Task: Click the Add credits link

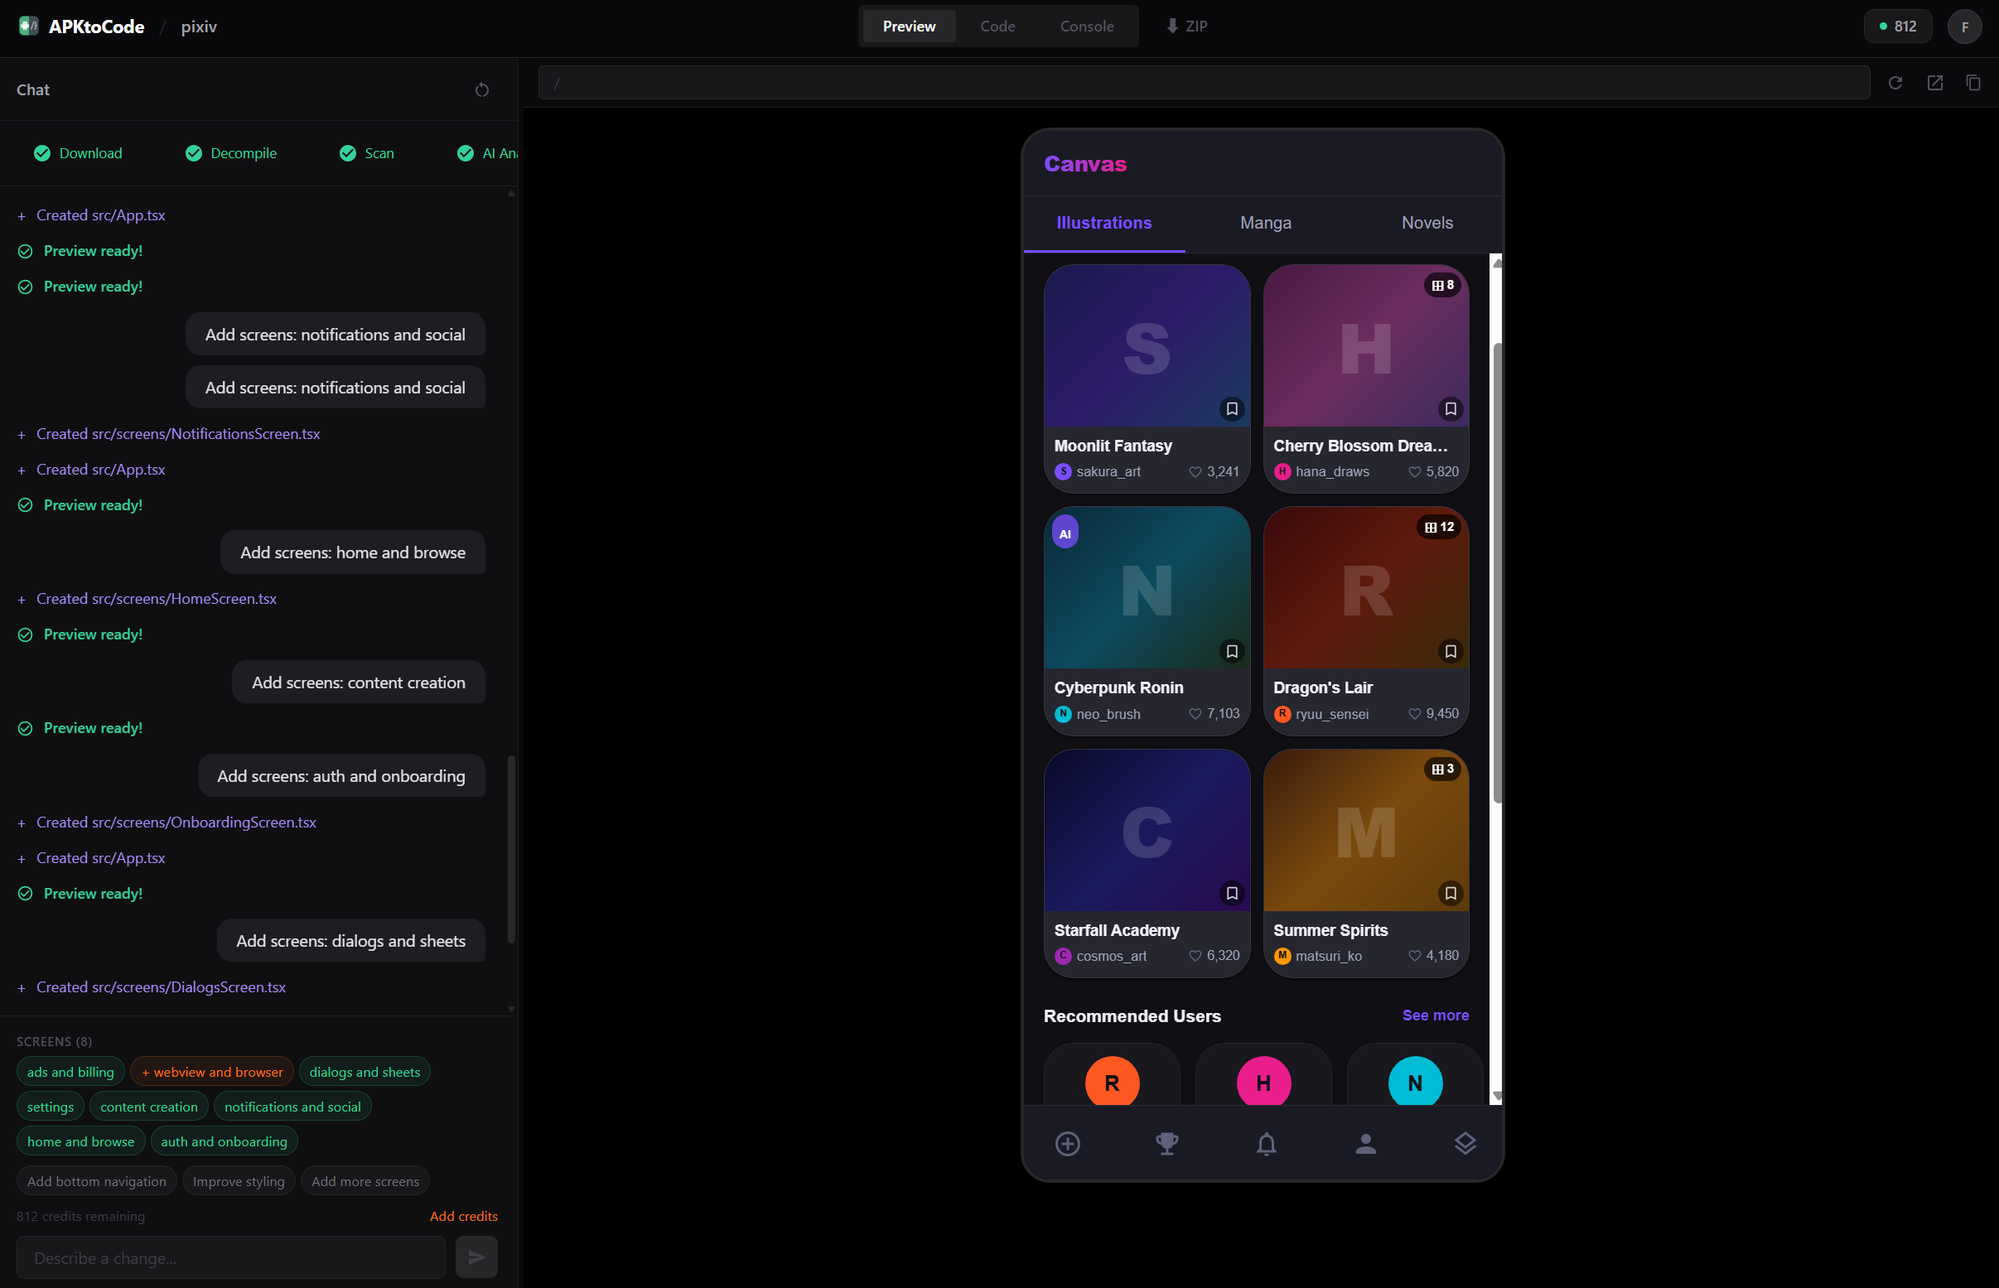Action: coord(463,1215)
